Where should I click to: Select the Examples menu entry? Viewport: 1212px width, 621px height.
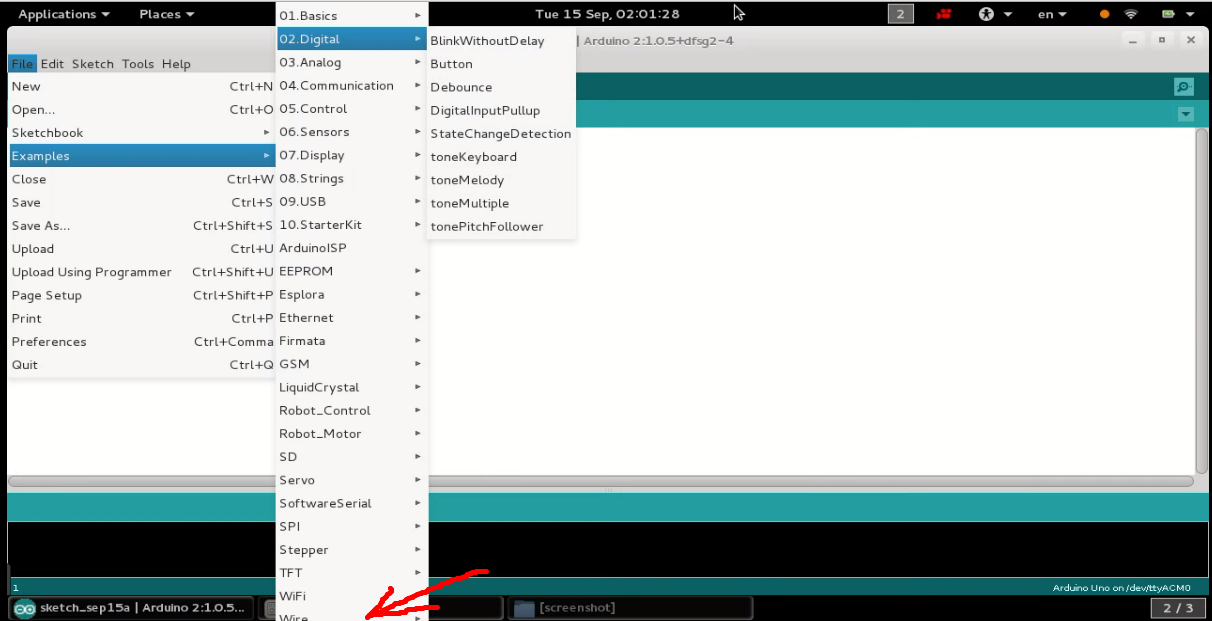(142, 156)
